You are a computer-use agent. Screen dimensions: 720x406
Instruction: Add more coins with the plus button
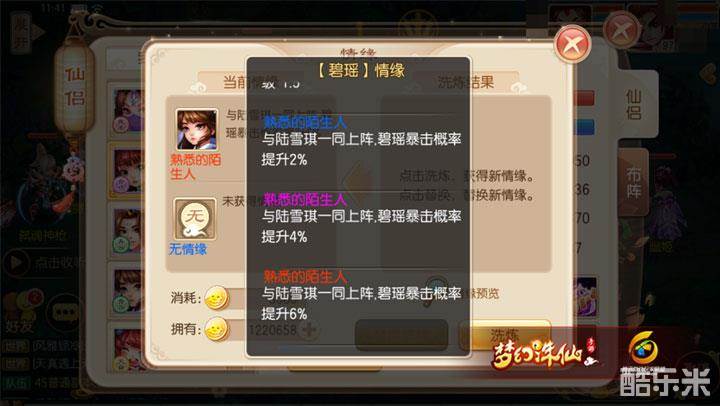[x=309, y=329]
